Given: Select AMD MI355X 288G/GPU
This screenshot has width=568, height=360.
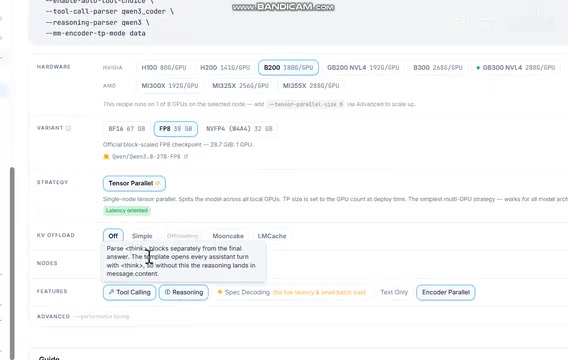Looking at the screenshot, I should (x=311, y=86).
